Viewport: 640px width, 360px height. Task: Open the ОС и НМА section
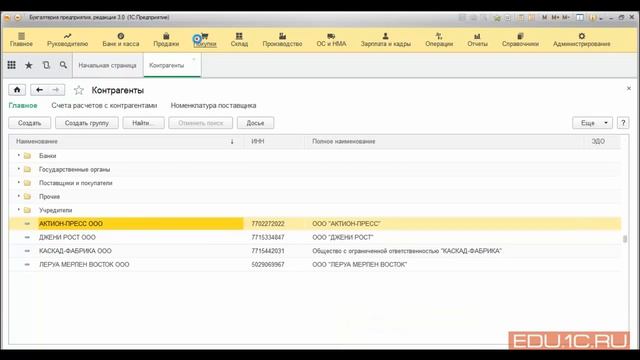coord(331,40)
